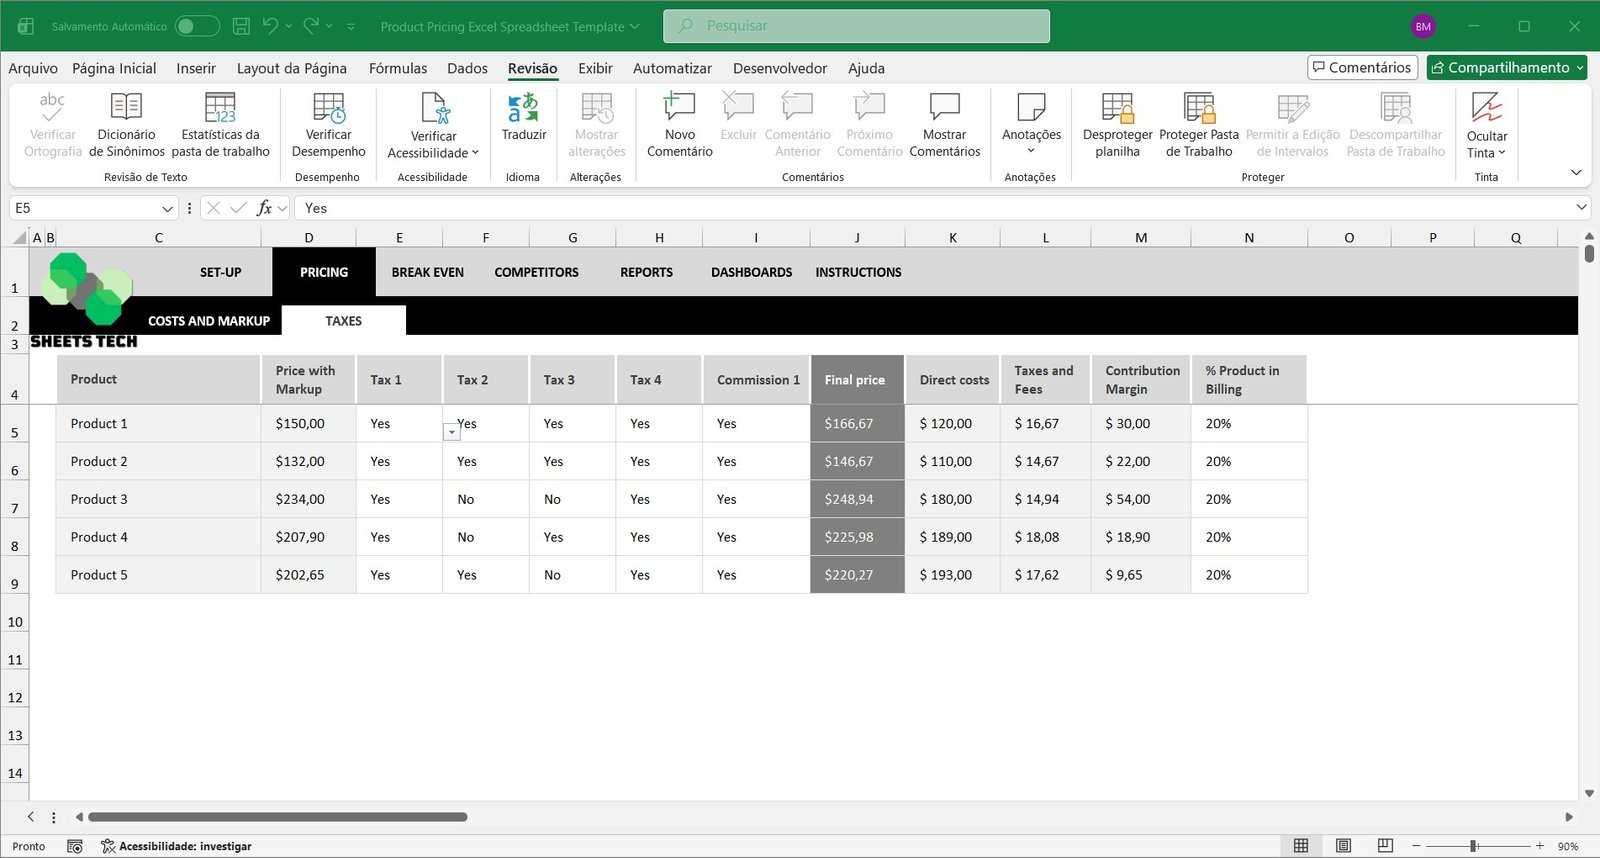
Task: Click Mostrar alterações icon
Action: [597, 107]
